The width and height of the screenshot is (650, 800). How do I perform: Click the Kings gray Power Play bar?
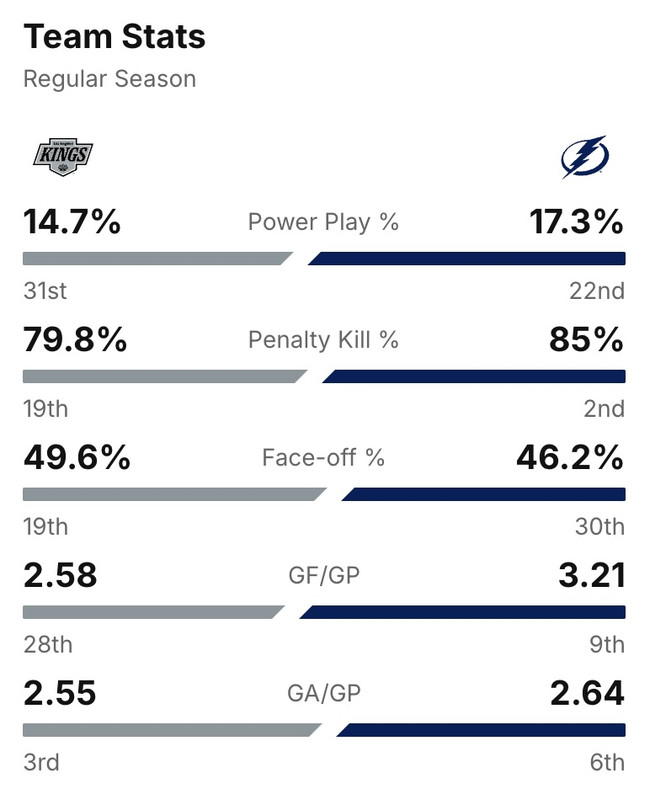tap(155, 259)
